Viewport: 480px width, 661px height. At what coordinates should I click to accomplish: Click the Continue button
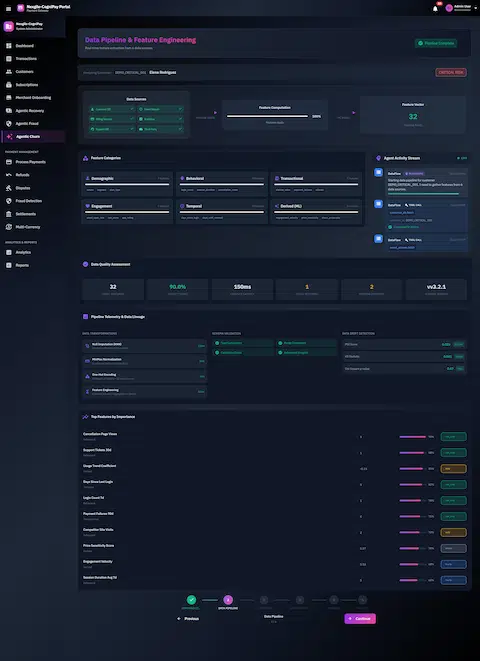coord(360,618)
